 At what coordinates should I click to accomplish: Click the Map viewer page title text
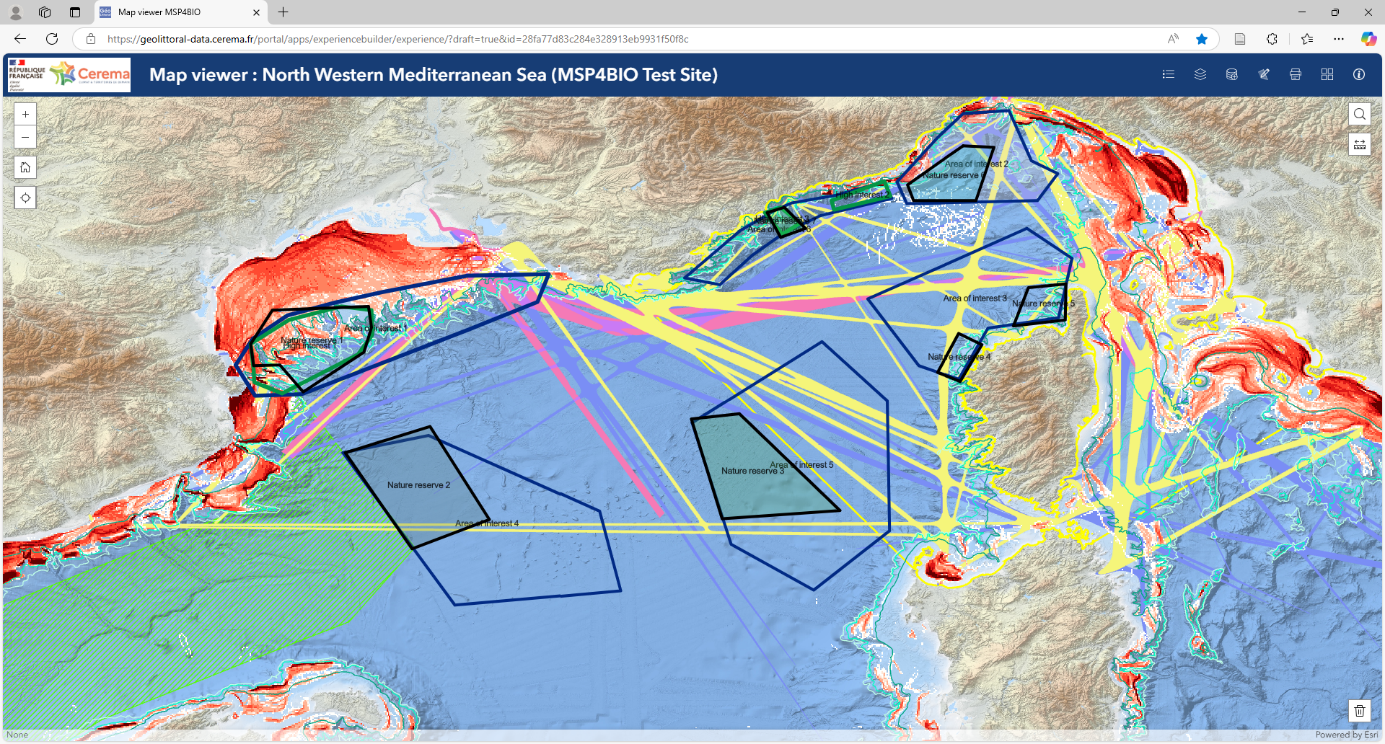click(433, 75)
